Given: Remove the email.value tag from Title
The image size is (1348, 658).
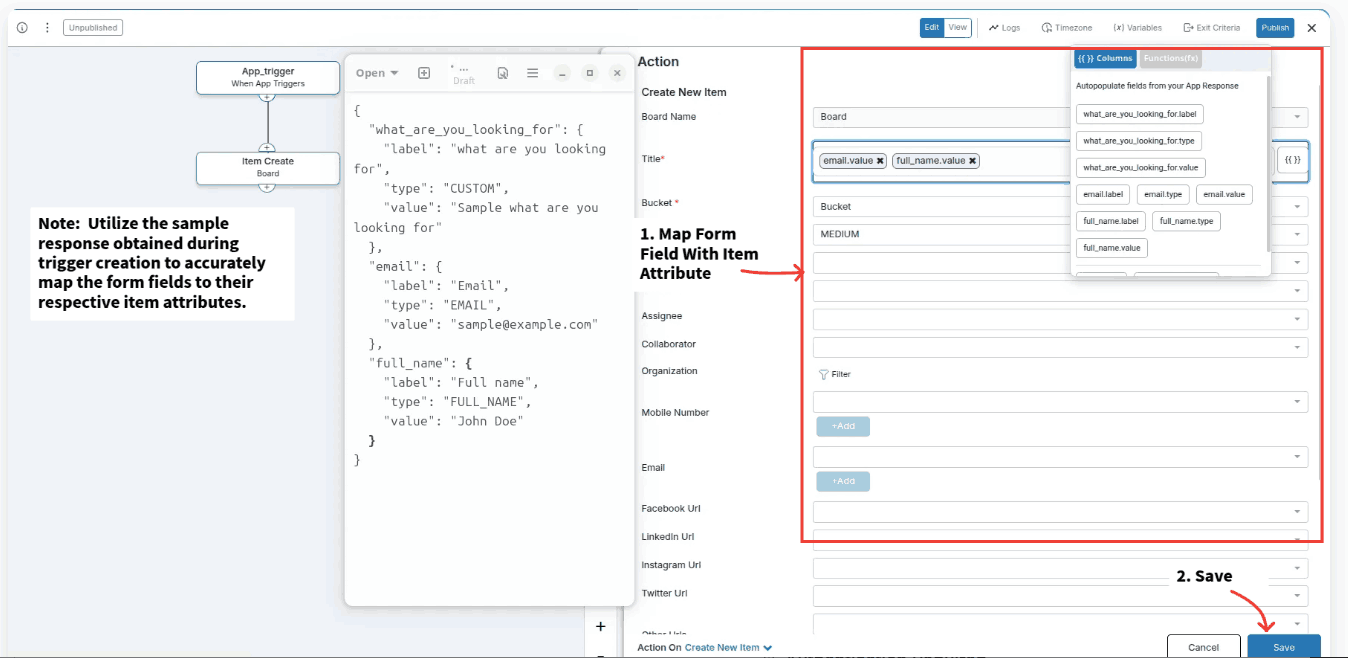Looking at the screenshot, I should 880,161.
